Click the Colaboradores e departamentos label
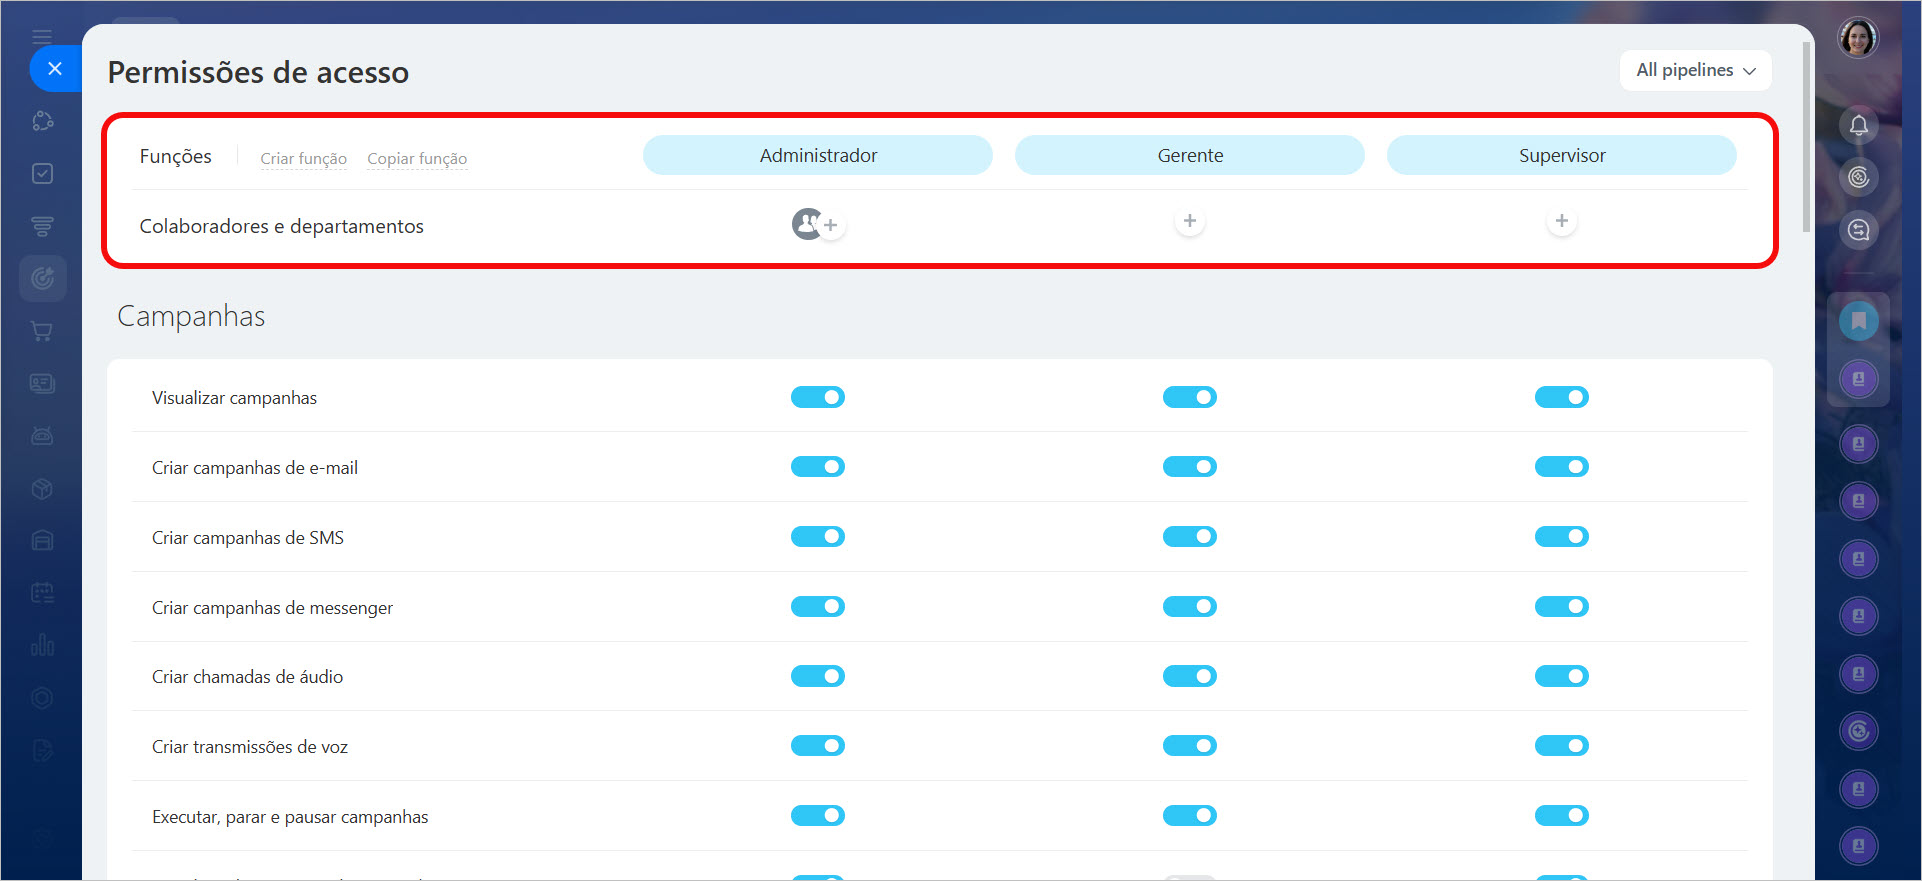The width and height of the screenshot is (1922, 881). (281, 226)
